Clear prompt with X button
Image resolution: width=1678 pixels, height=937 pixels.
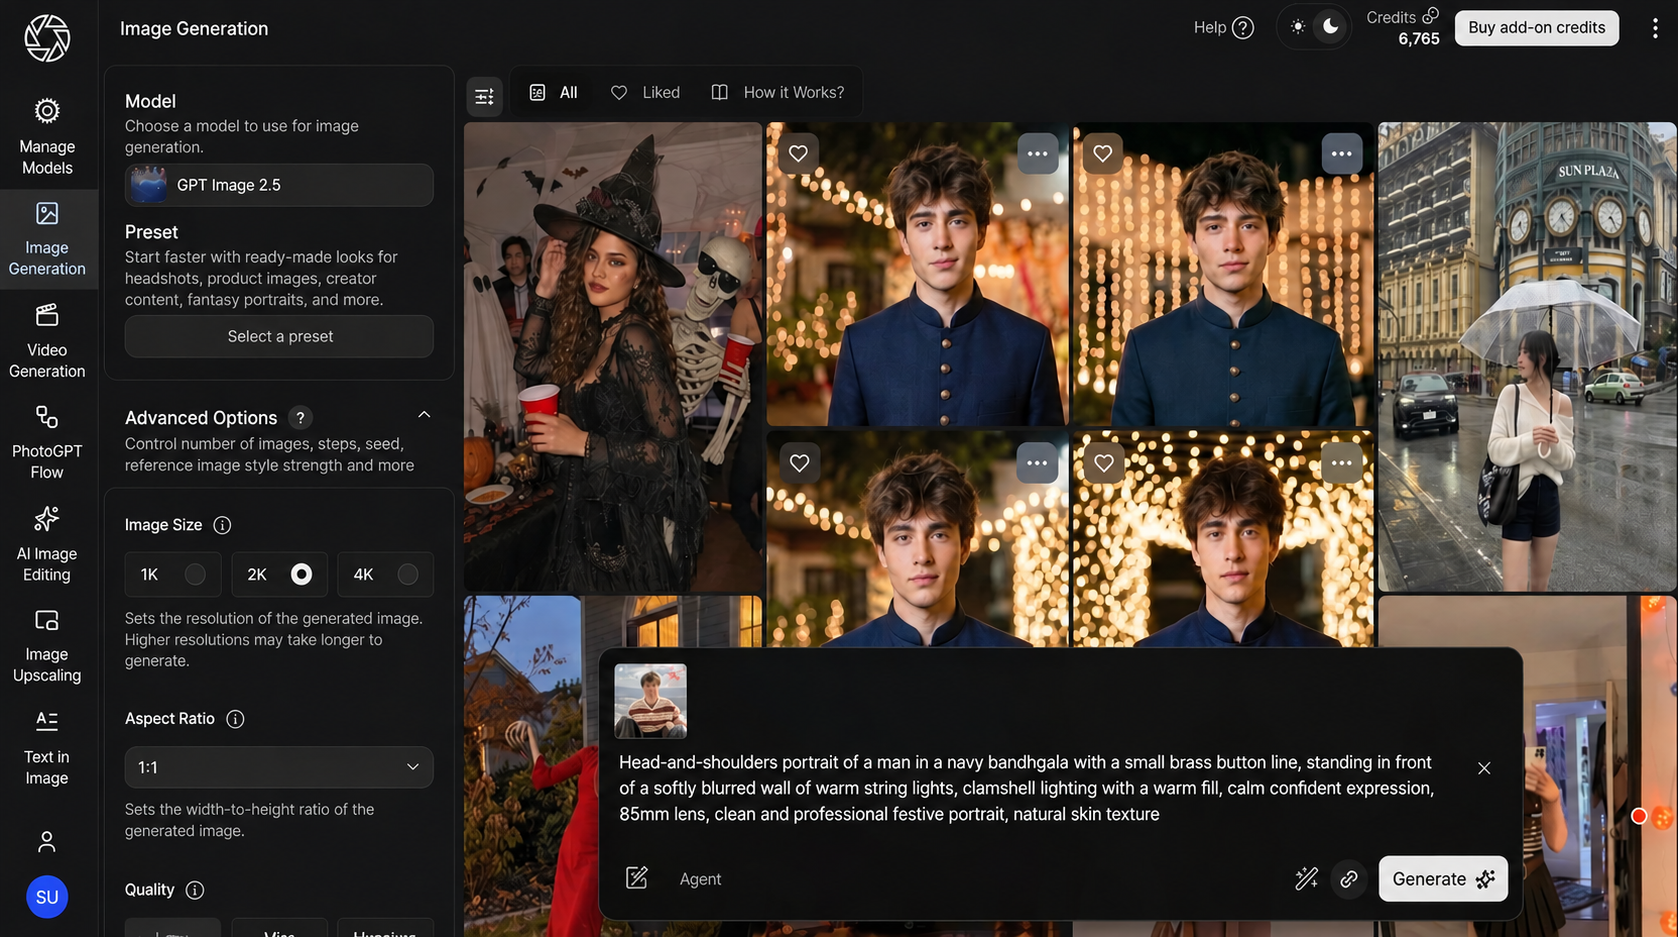(1484, 768)
